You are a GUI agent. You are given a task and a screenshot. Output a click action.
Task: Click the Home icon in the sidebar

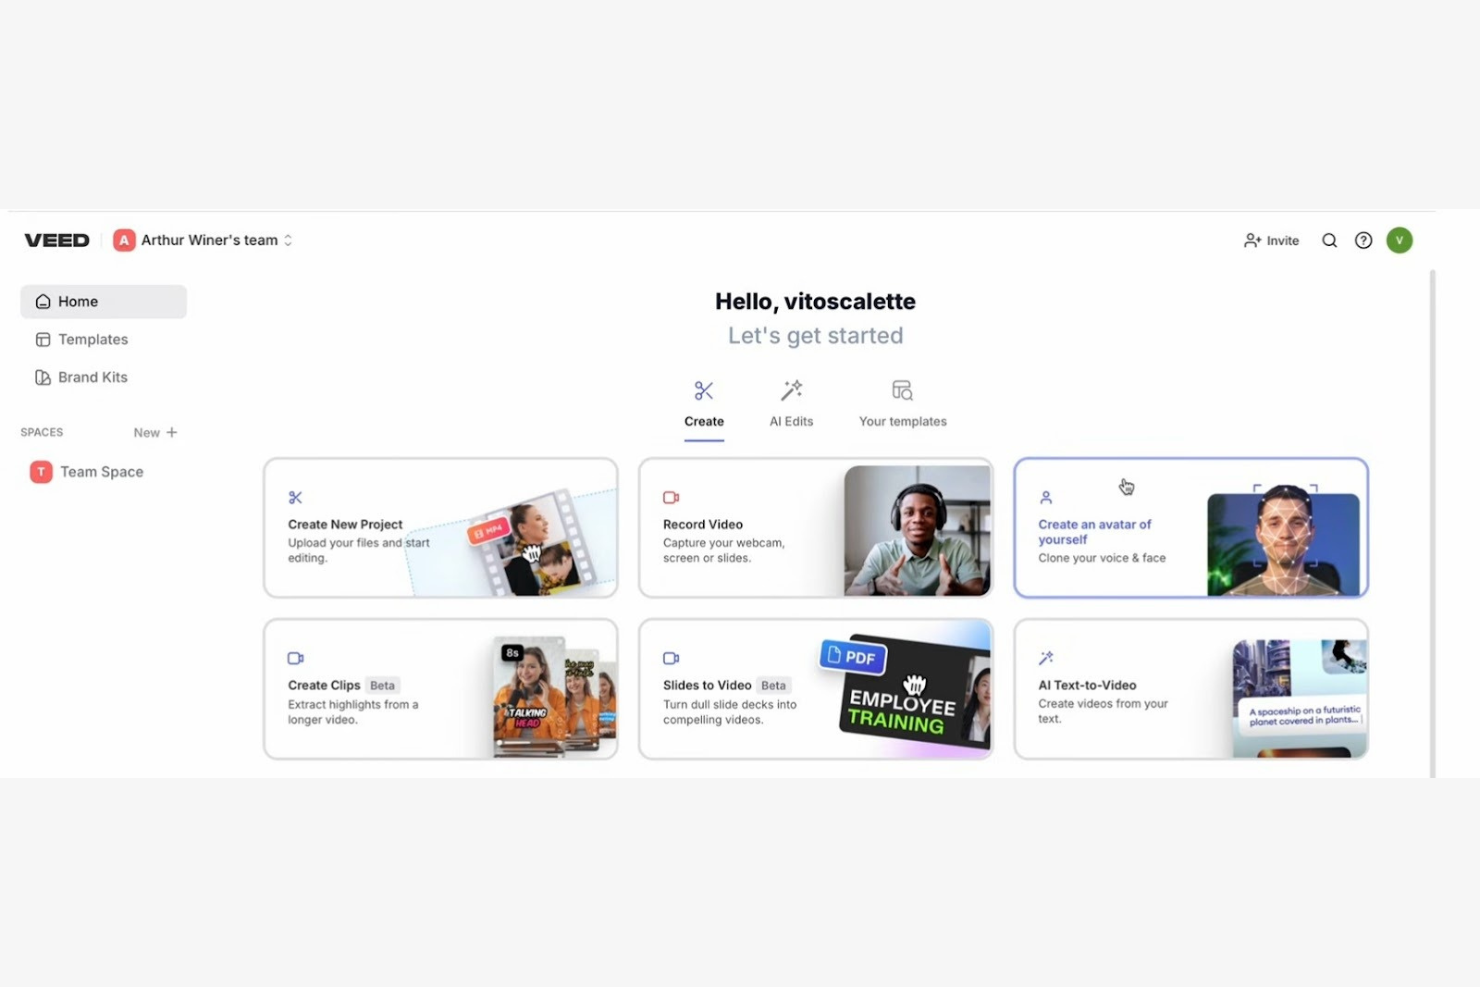click(x=43, y=300)
